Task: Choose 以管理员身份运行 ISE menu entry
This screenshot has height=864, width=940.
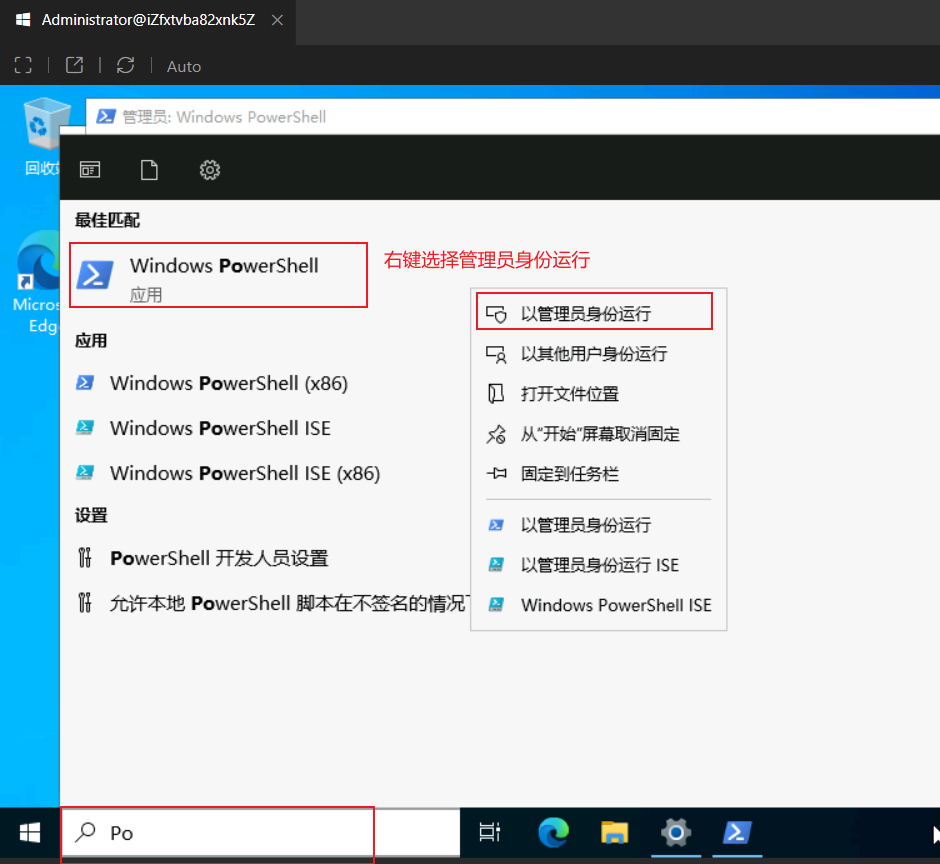Action: [x=599, y=565]
